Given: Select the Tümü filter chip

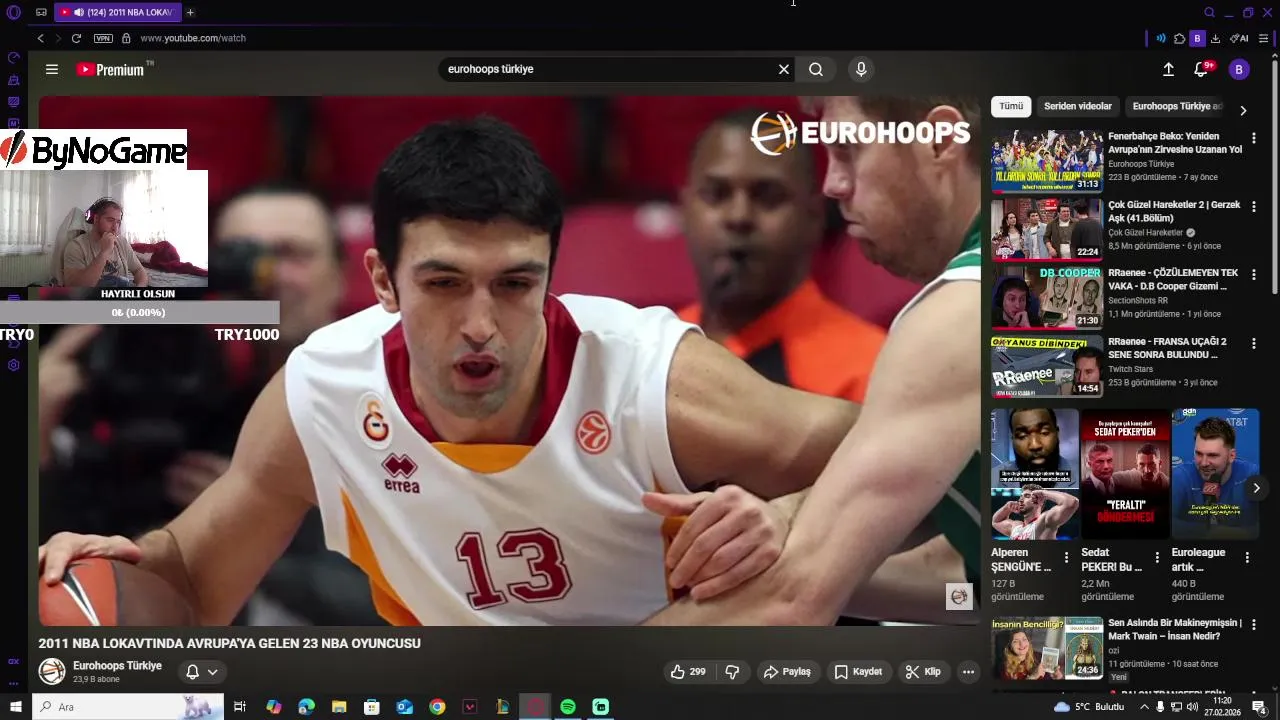Looking at the screenshot, I should click(x=1011, y=106).
